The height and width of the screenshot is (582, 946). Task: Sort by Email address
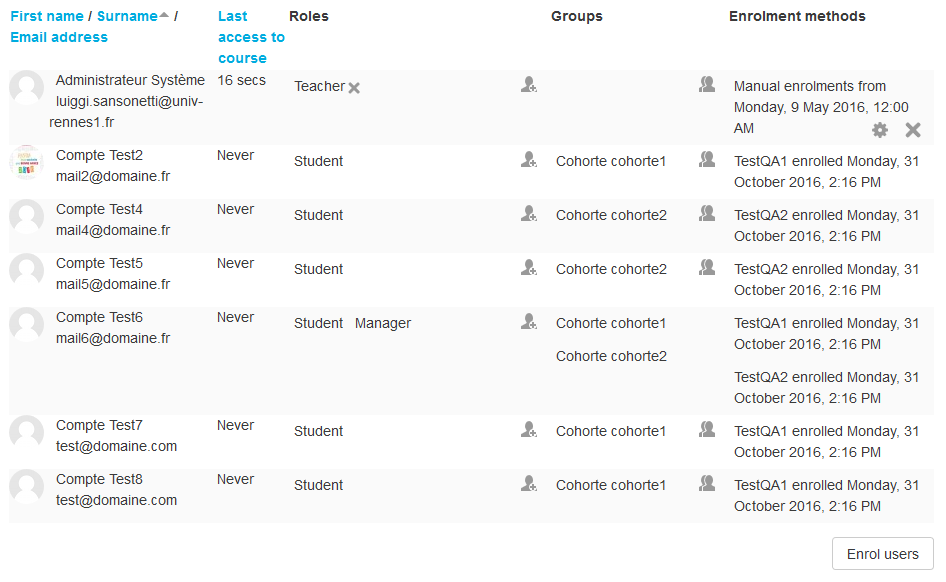pyautogui.click(x=59, y=37)
